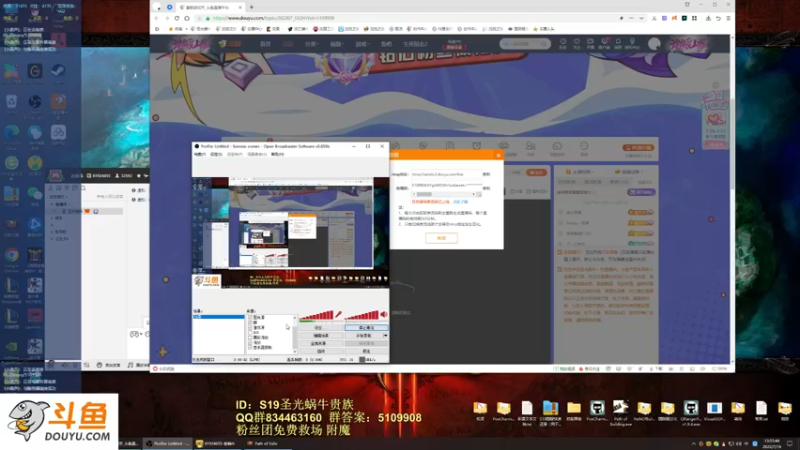Click the rtmp address input field
800x450 pixels.
coord(446,174)
